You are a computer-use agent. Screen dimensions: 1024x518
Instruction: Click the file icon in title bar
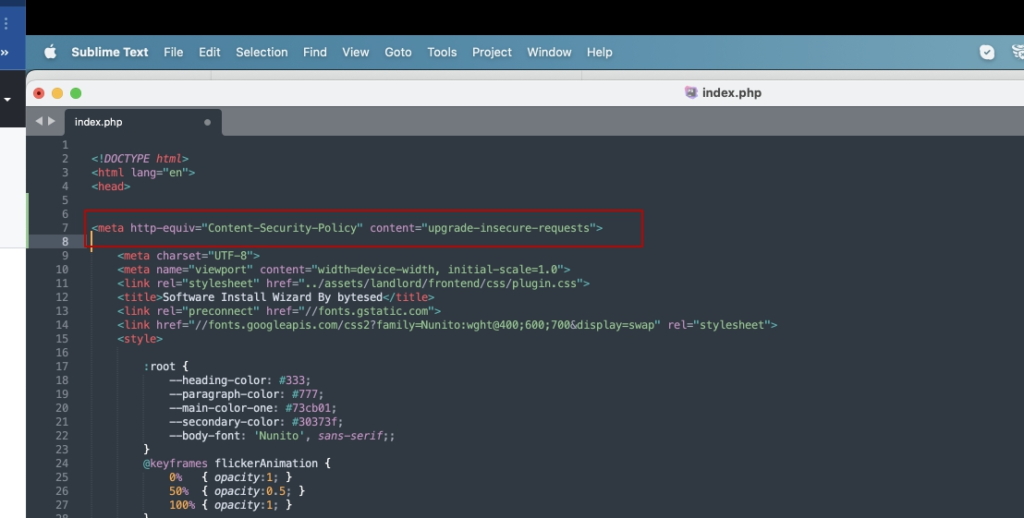click(691, 93)
